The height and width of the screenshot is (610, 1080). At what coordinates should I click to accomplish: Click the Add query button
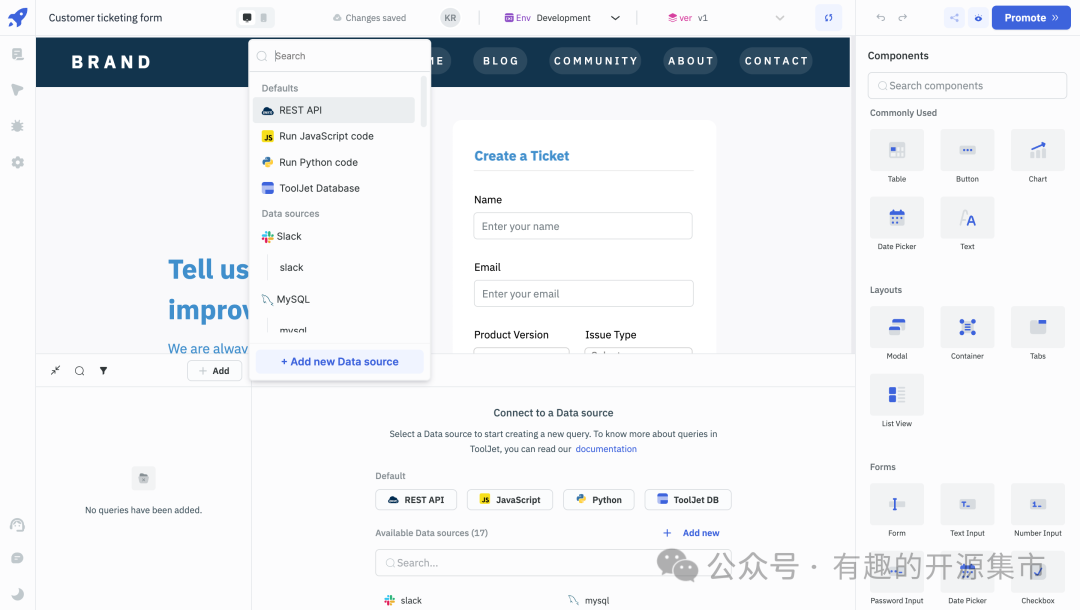point(214,370)
